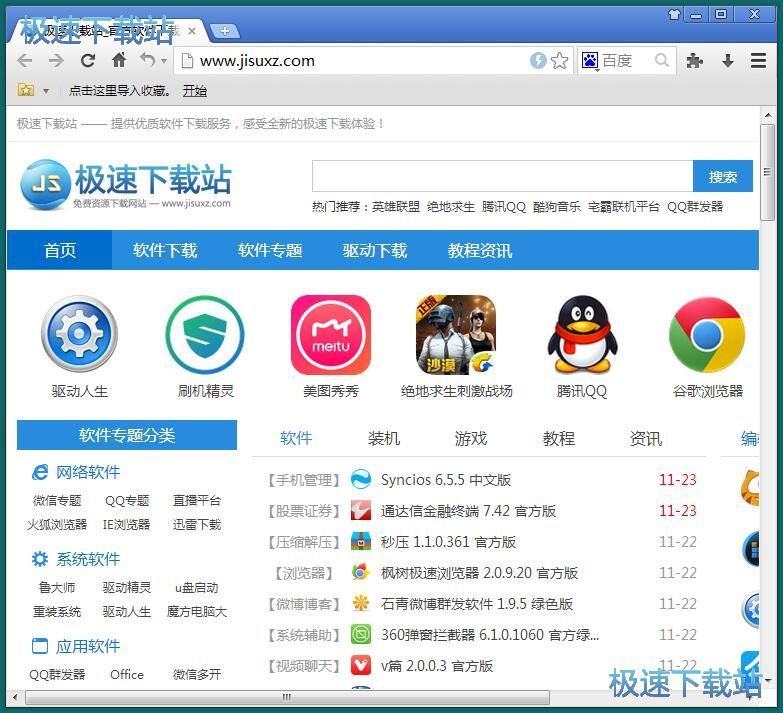Viewport: 783px width, 713px height.
Task: Select the 首页 navigation tab
Action: tap(60, 250)
